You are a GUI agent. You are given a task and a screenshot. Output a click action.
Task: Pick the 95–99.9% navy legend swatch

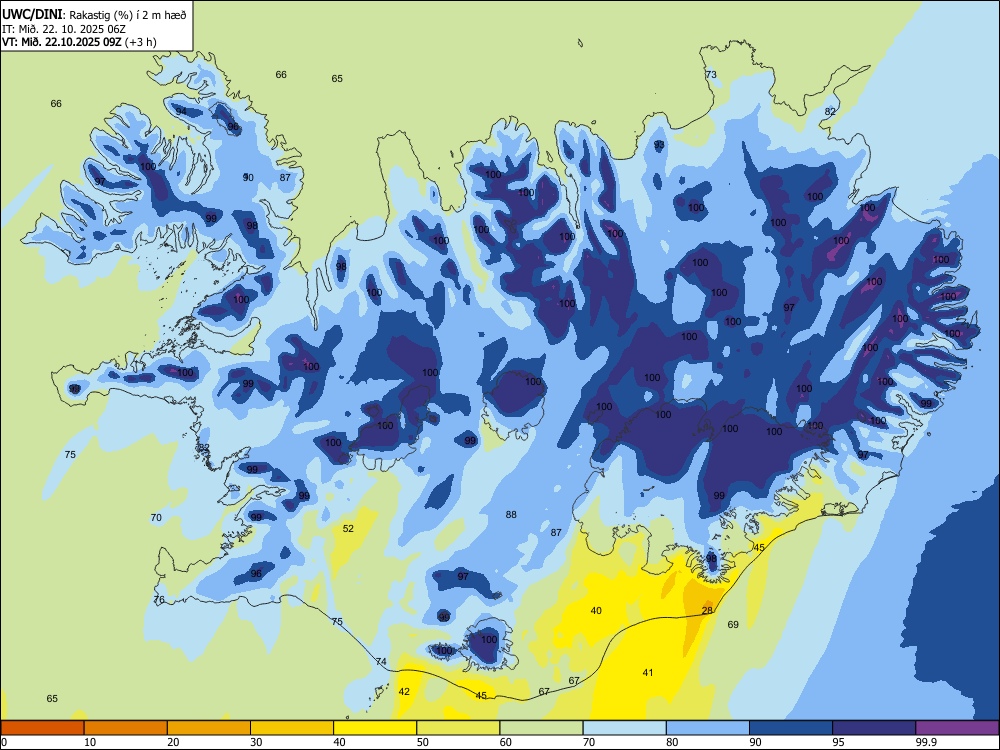coord(874,728)
